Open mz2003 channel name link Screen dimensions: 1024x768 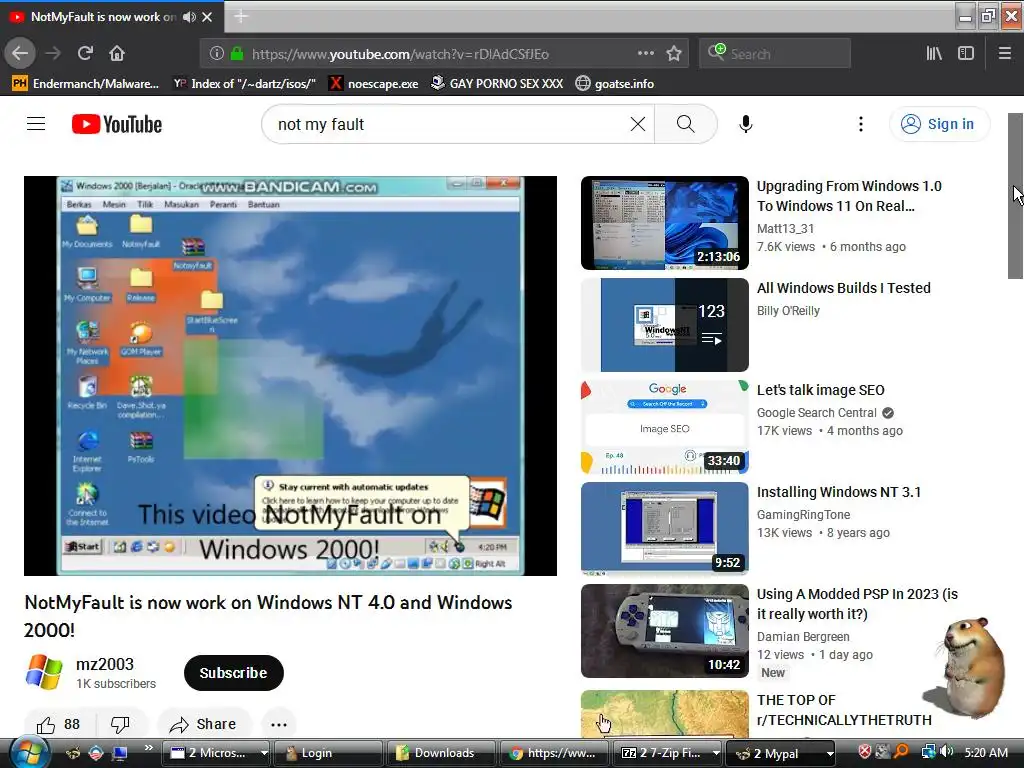pyautogui.click(x=104, y=664)
